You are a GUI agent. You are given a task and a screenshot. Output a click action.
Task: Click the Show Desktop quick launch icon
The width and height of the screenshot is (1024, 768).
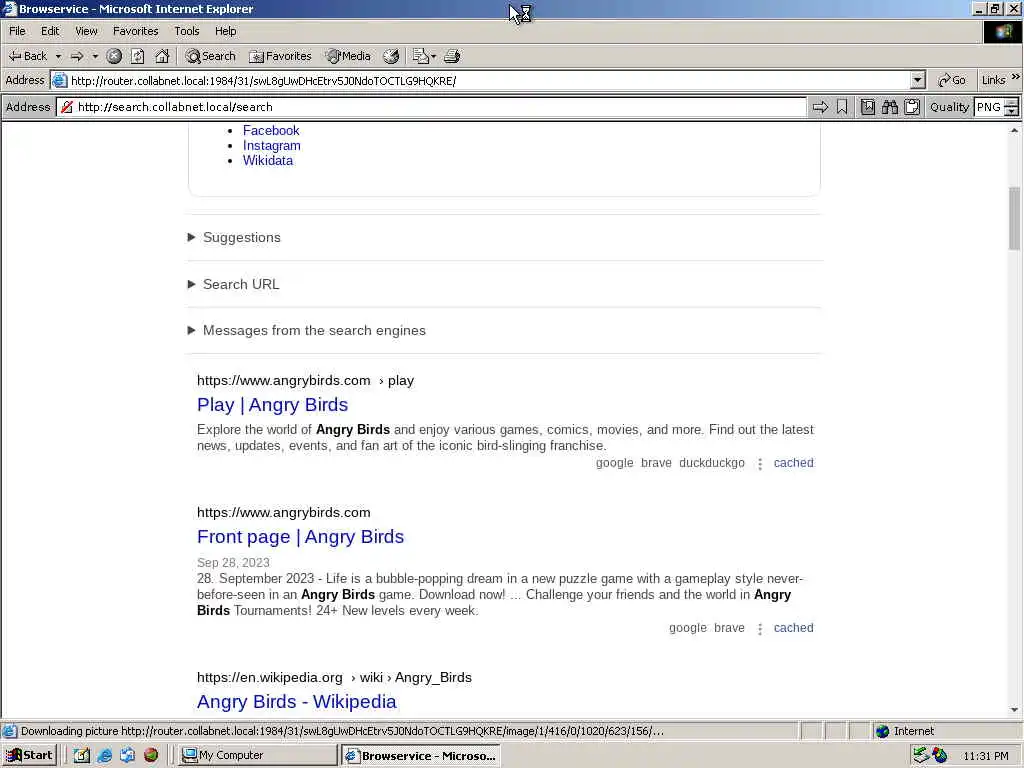click(x=82, y=756)
